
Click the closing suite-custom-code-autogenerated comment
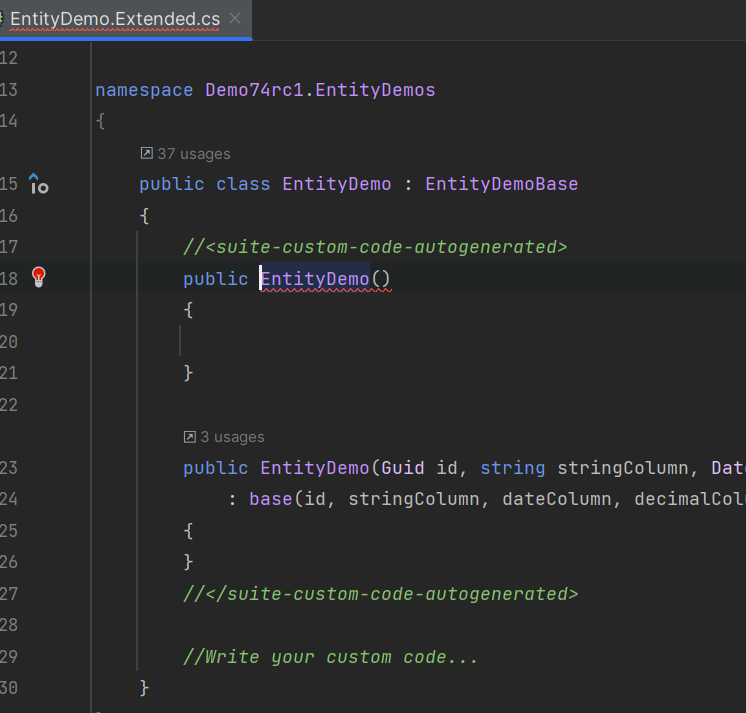pos(380,594)
